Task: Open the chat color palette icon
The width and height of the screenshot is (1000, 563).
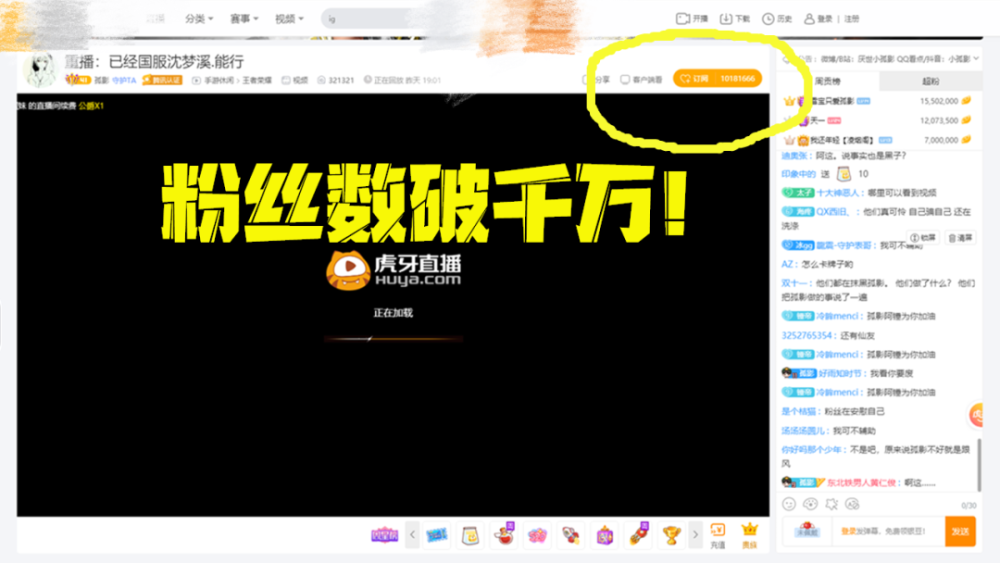Action: (810, 504)
